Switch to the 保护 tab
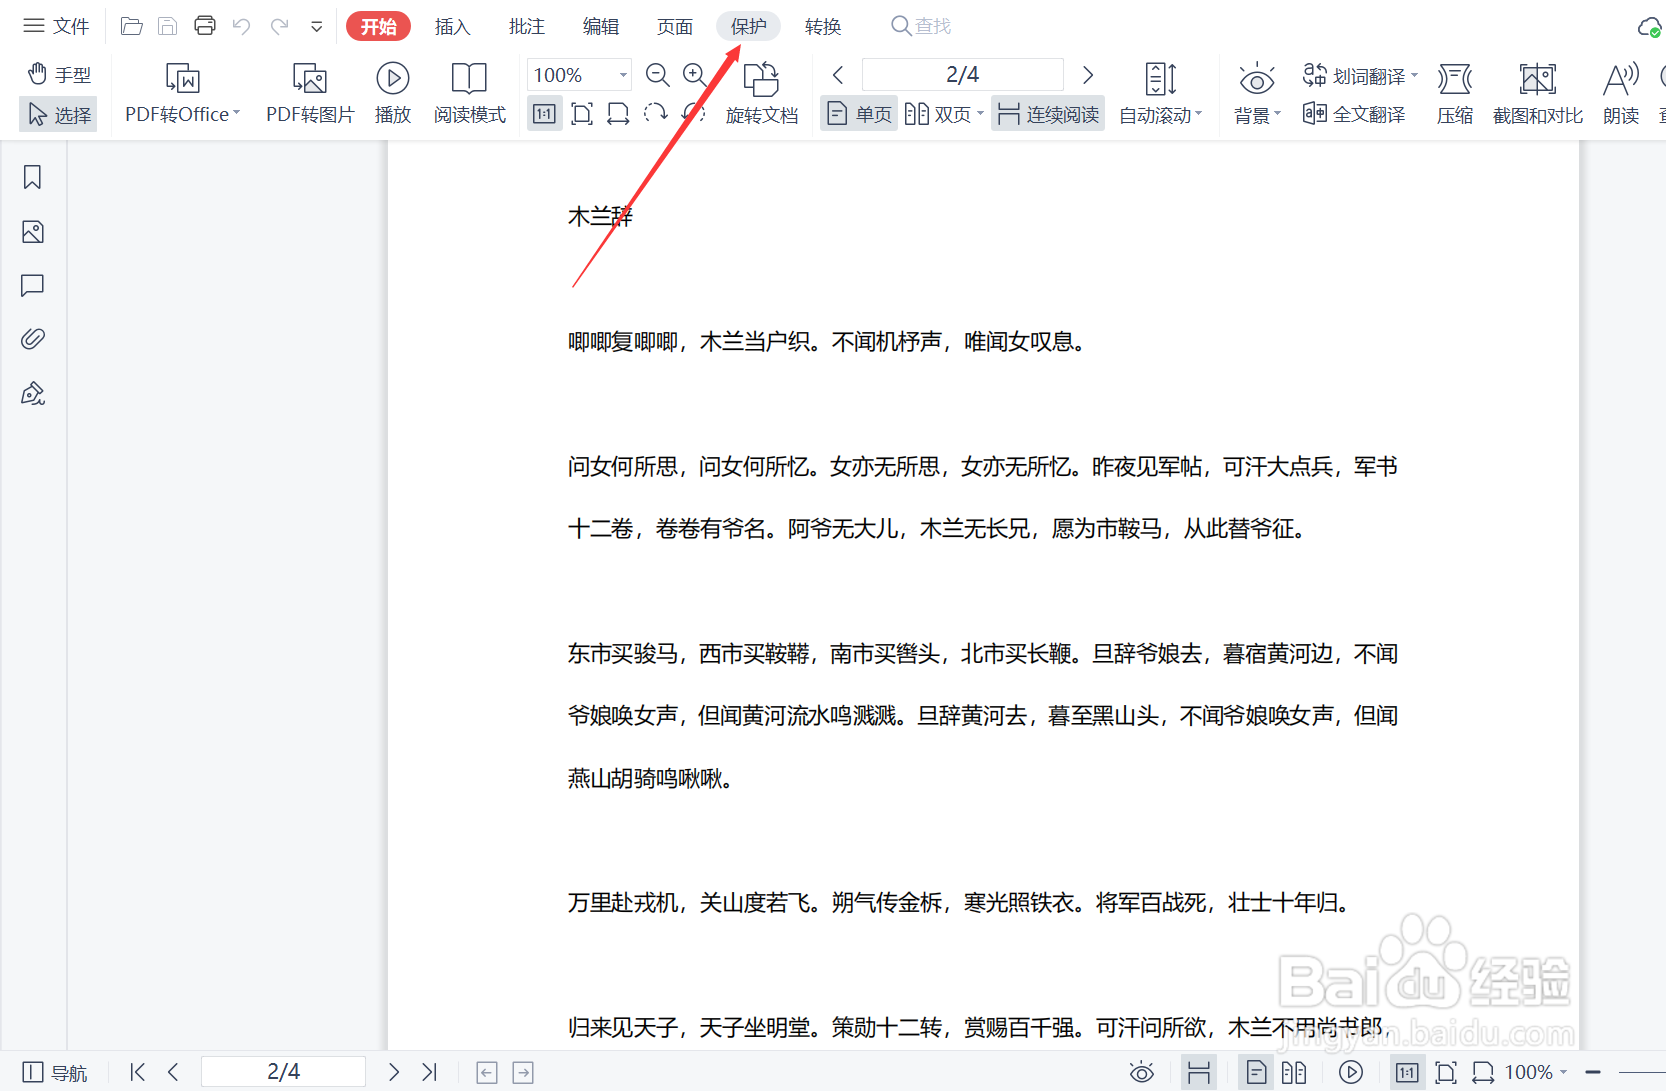Screen dimensions: 1666x1091 [x=748, y=26]
